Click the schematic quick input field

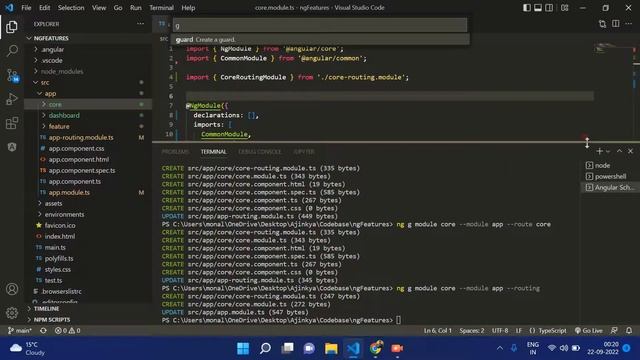click(x=320, y=25)
